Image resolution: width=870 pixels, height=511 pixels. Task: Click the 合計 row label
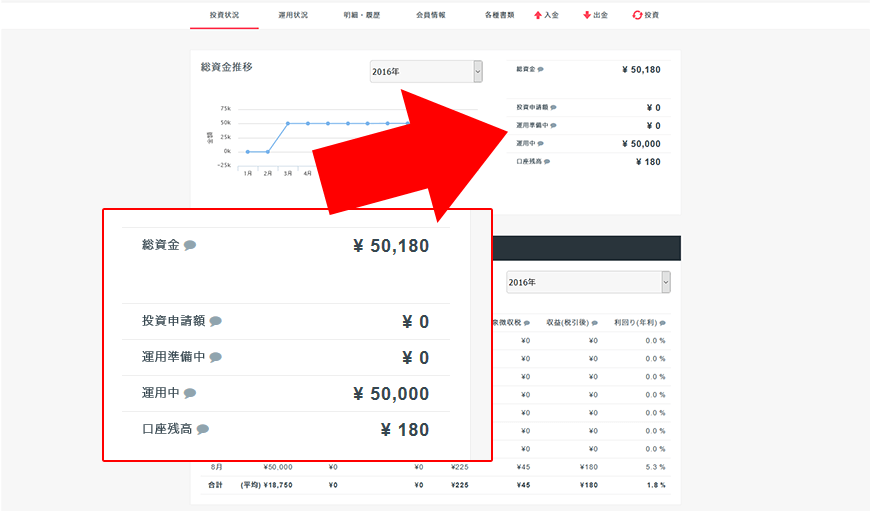(x=215, y=485)
